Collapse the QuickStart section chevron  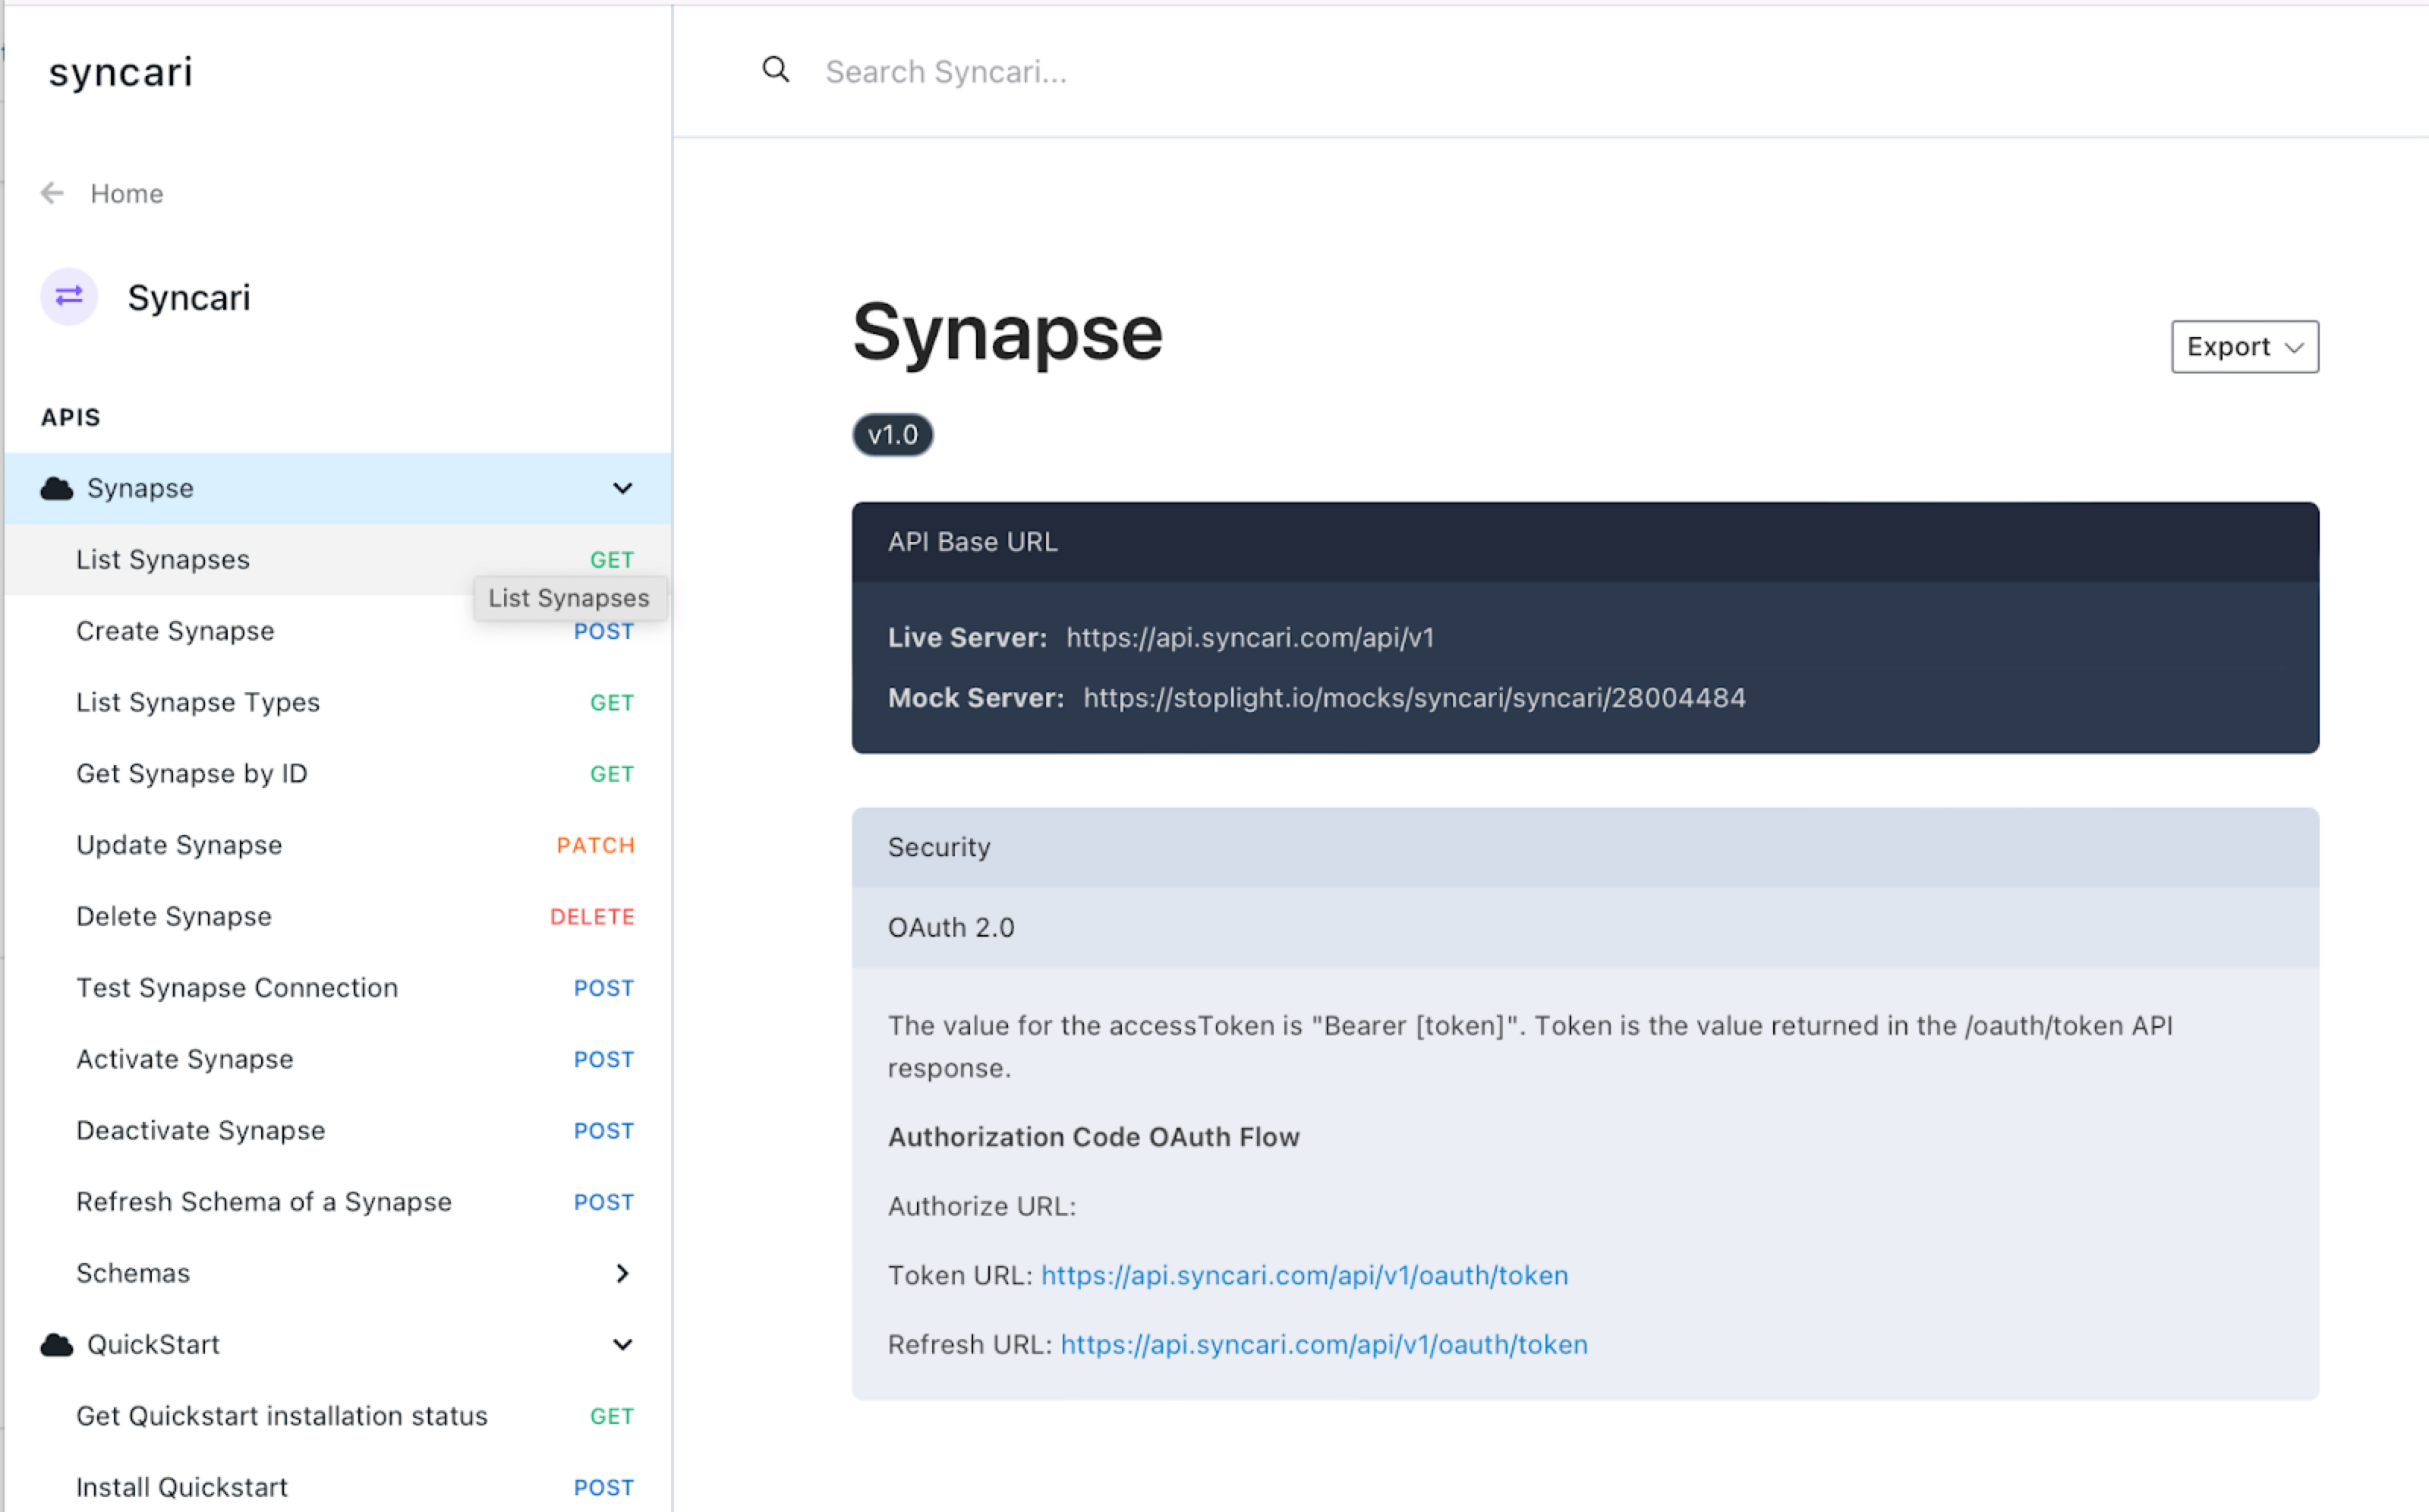click(622, 1345)
